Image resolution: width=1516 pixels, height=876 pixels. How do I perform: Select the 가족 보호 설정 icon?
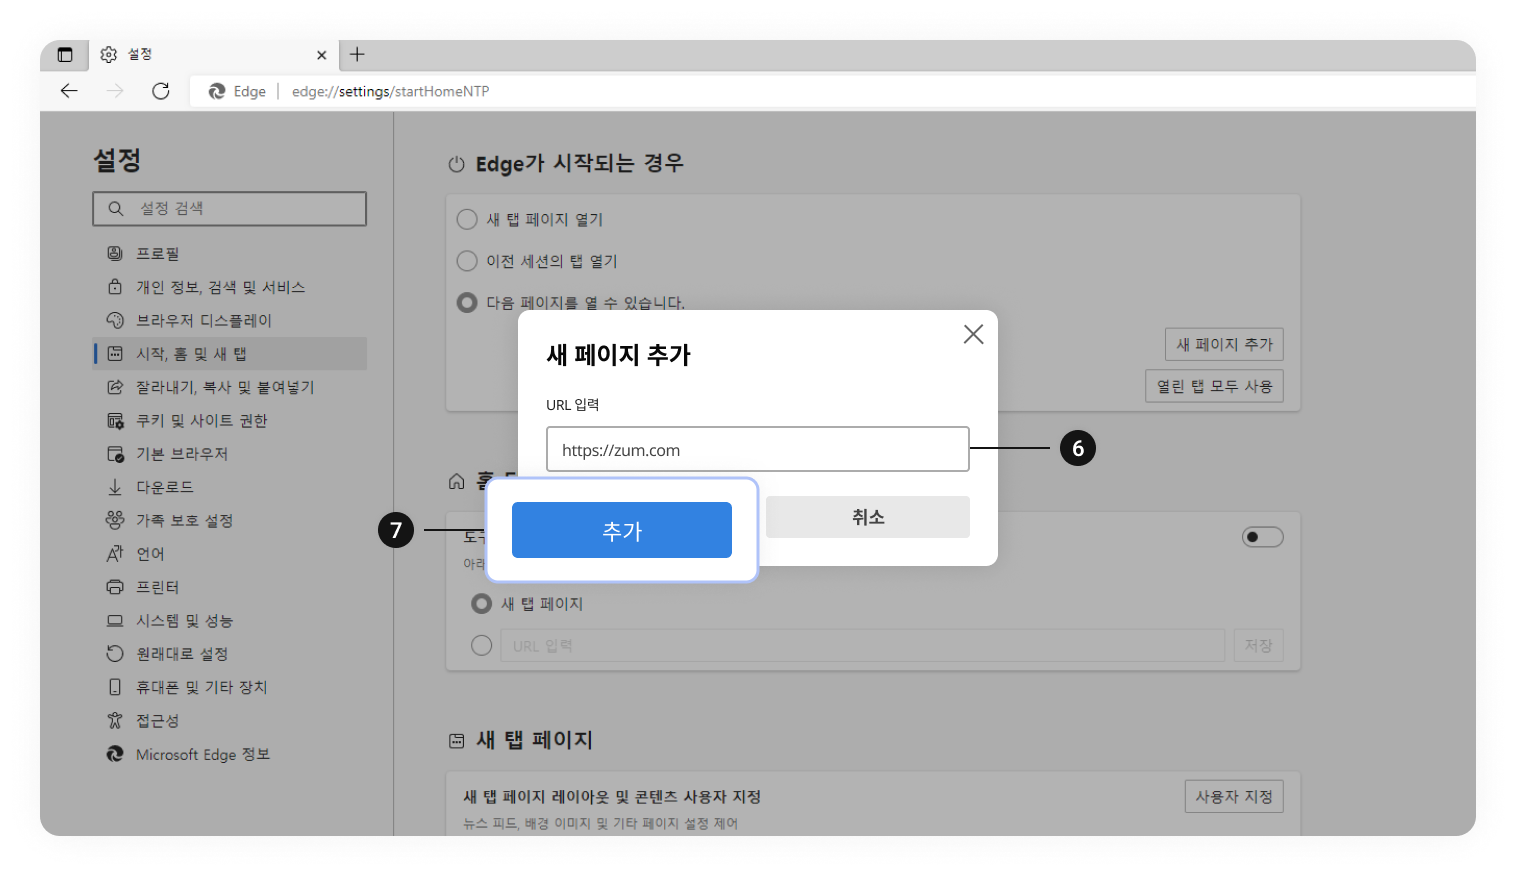click(115, 520)
